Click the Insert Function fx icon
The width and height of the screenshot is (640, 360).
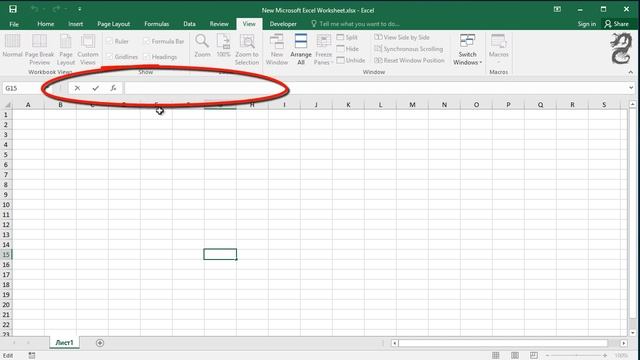[113, 88]
